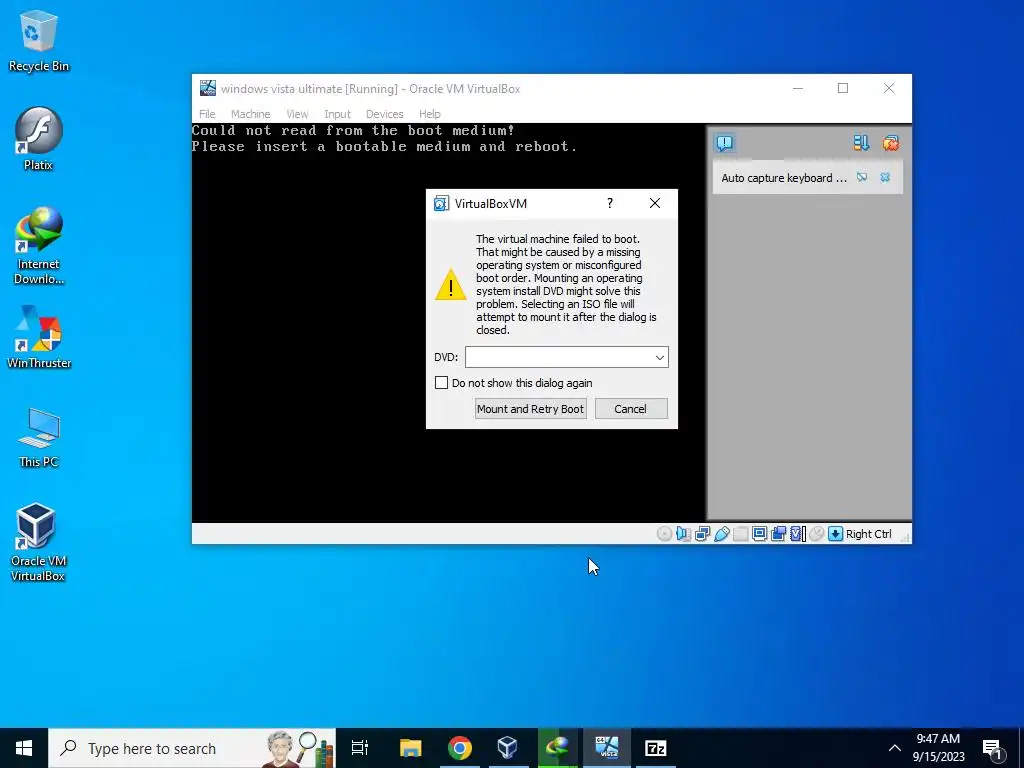Viewport: 1024px width, 768px height.
Task: Open the Machine menu
Action: pos(250,114)
